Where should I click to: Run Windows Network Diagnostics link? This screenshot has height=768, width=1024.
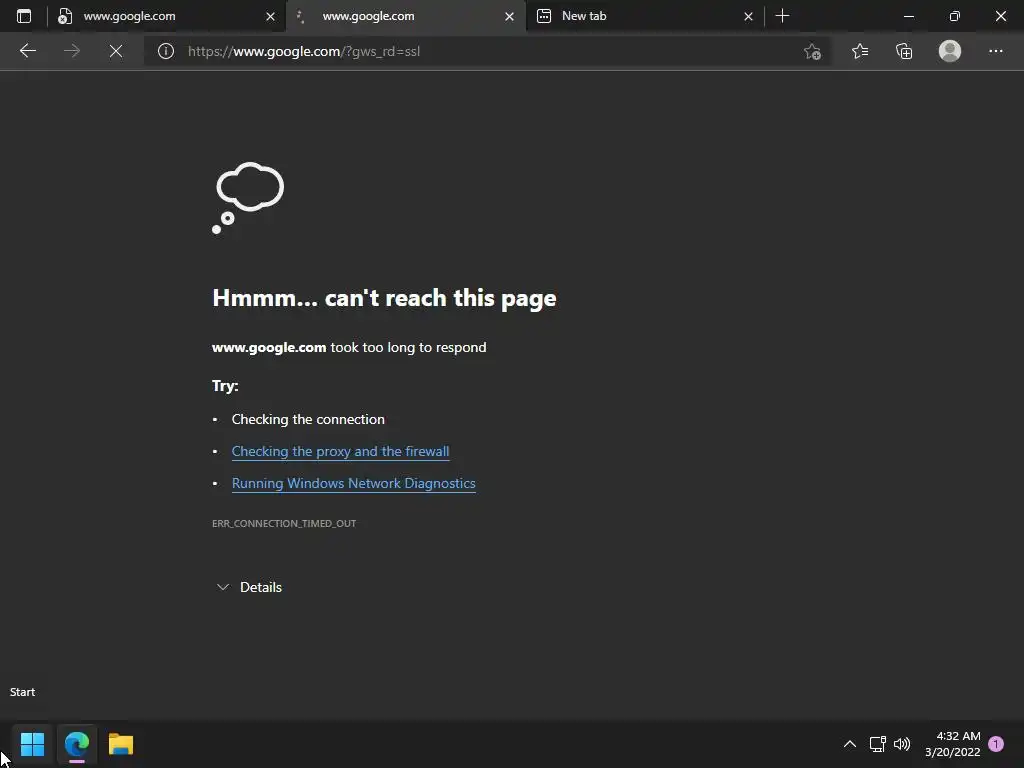point(353,483)
